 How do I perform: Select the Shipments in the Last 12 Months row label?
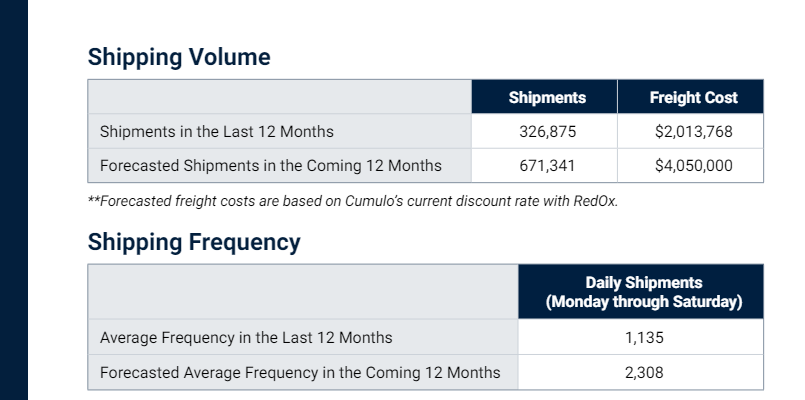click(x=217, y=131)
